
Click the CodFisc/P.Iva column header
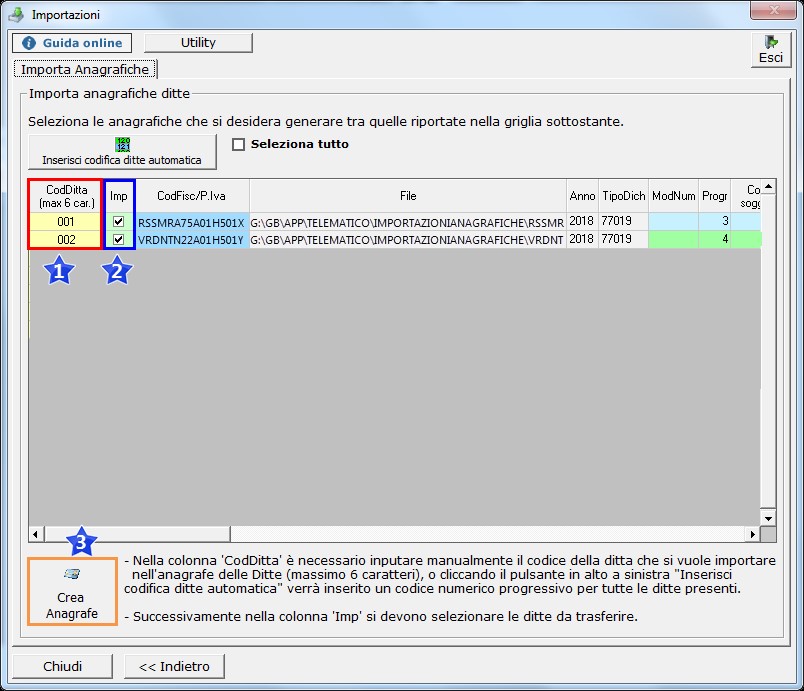pos(192,196)
